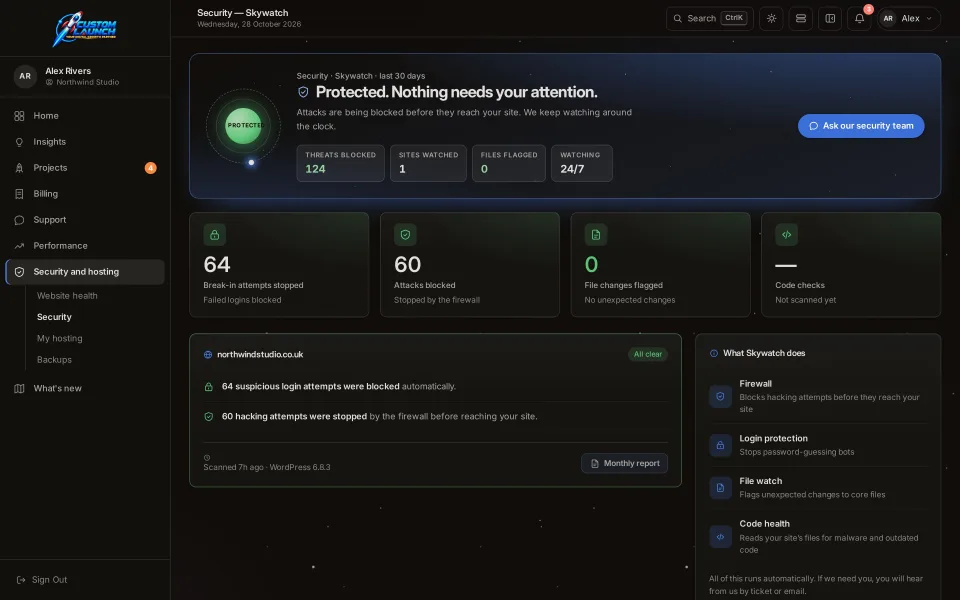Click the code icon on Code checks card

coord(787,234)
